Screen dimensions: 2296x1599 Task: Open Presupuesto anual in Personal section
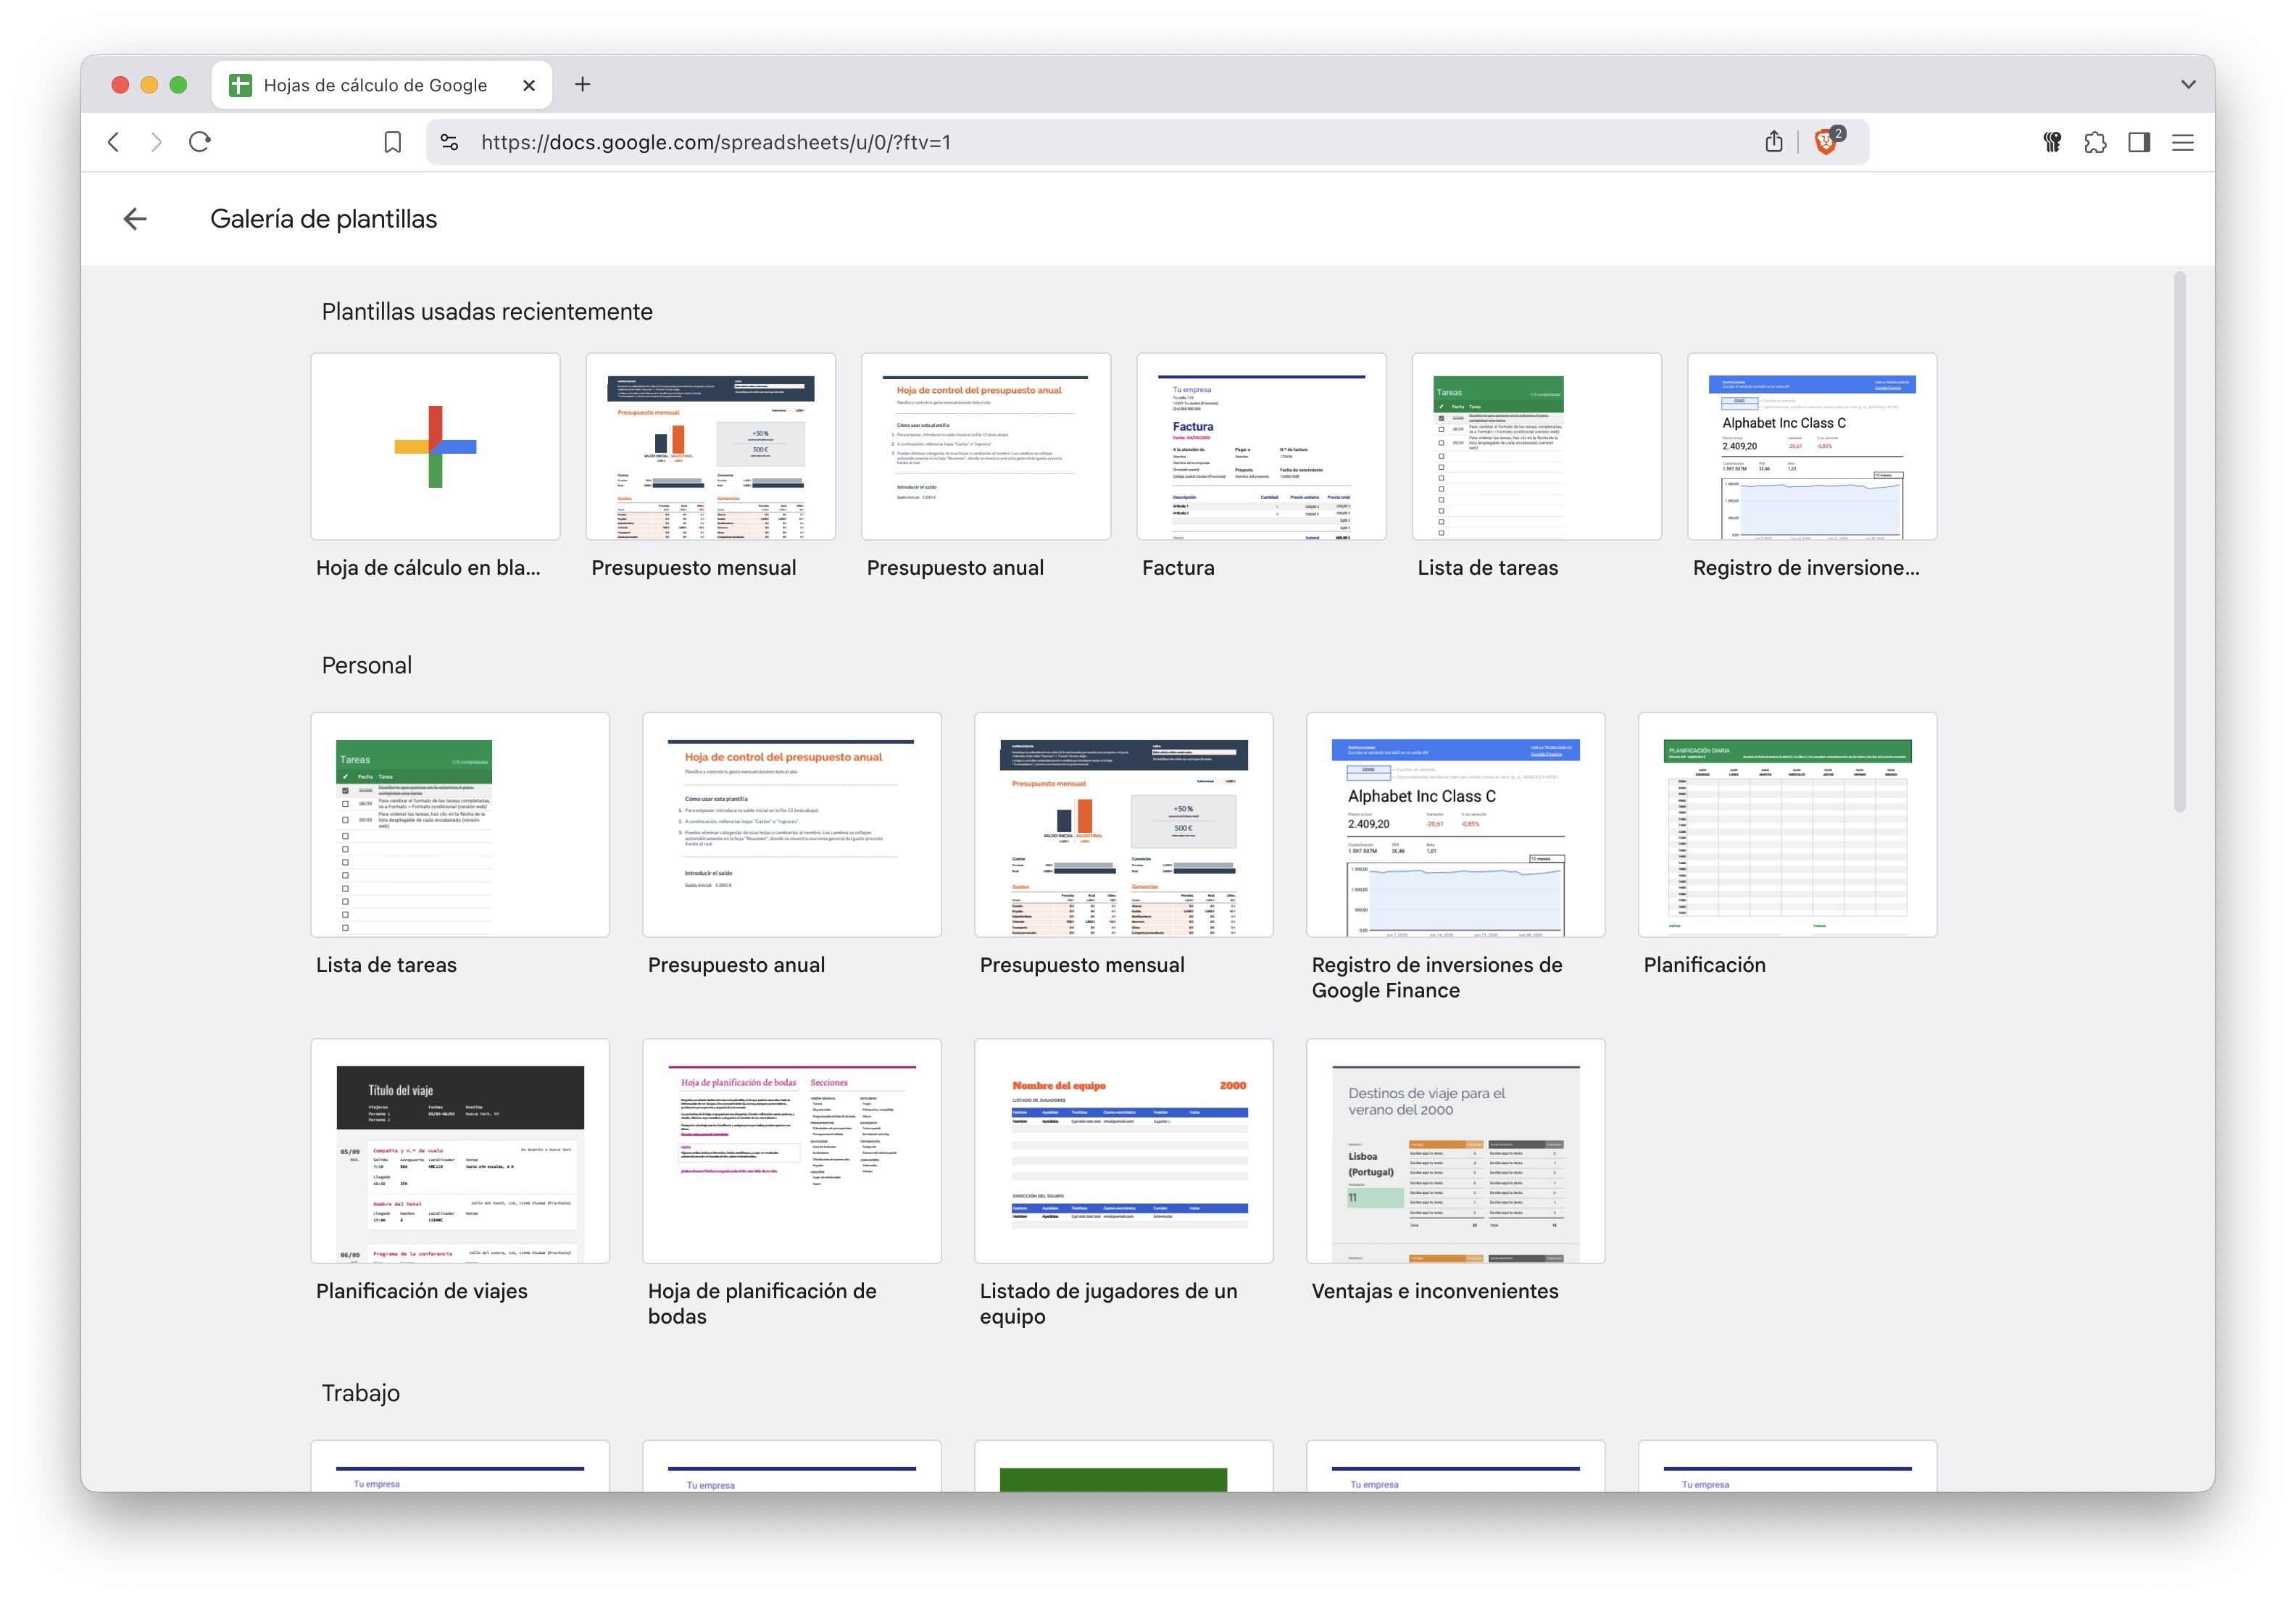tap(792, 825)
